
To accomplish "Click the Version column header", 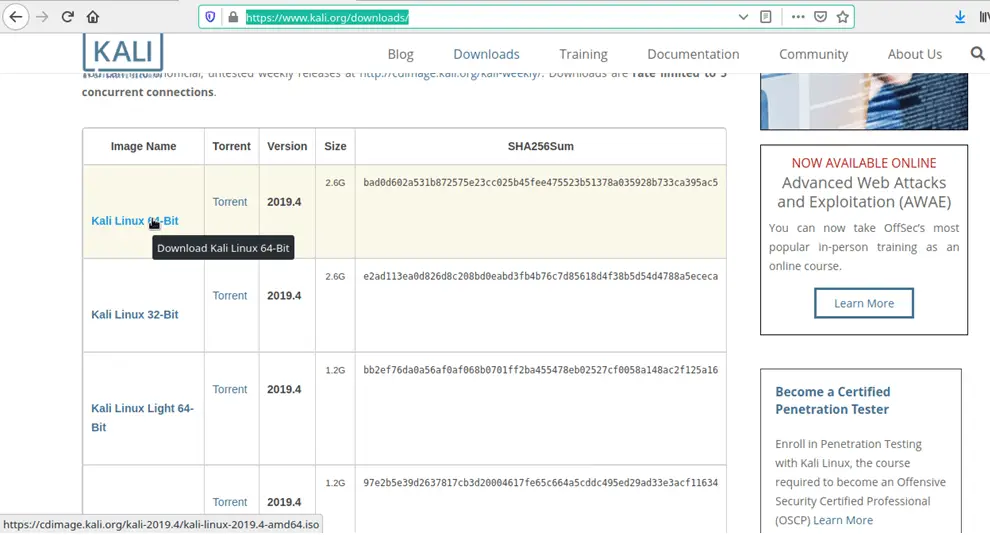I will coord(287,146).
